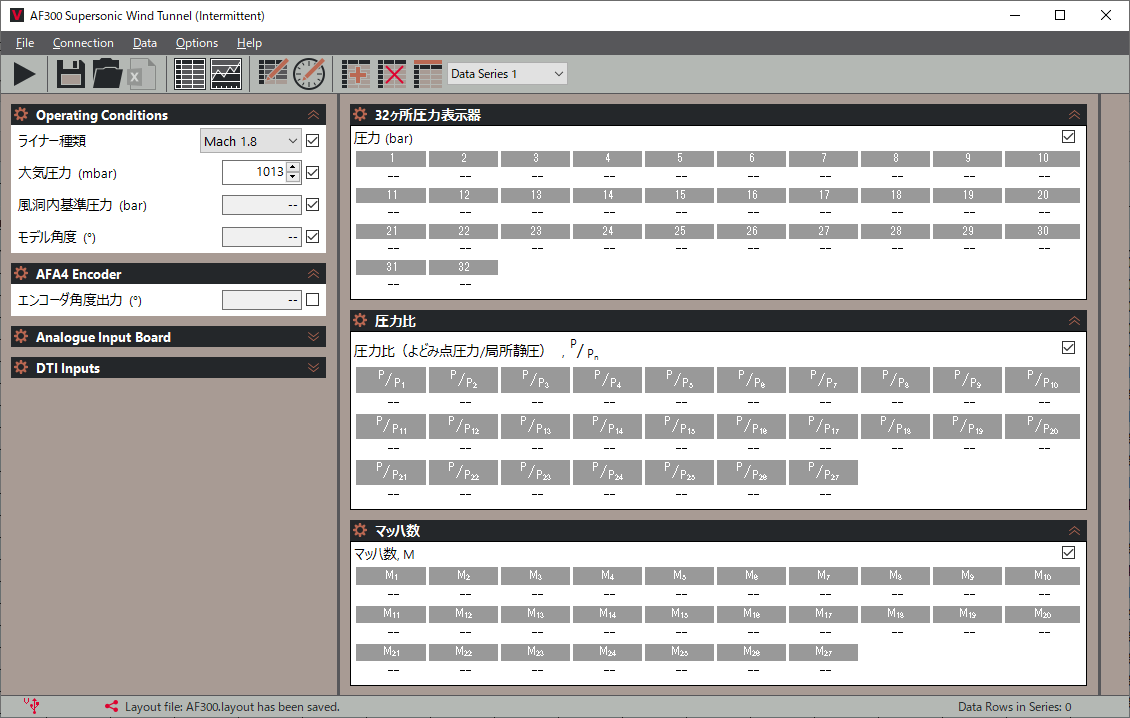
Task: Start data acquisition with the play button
Action: point(24,74)
